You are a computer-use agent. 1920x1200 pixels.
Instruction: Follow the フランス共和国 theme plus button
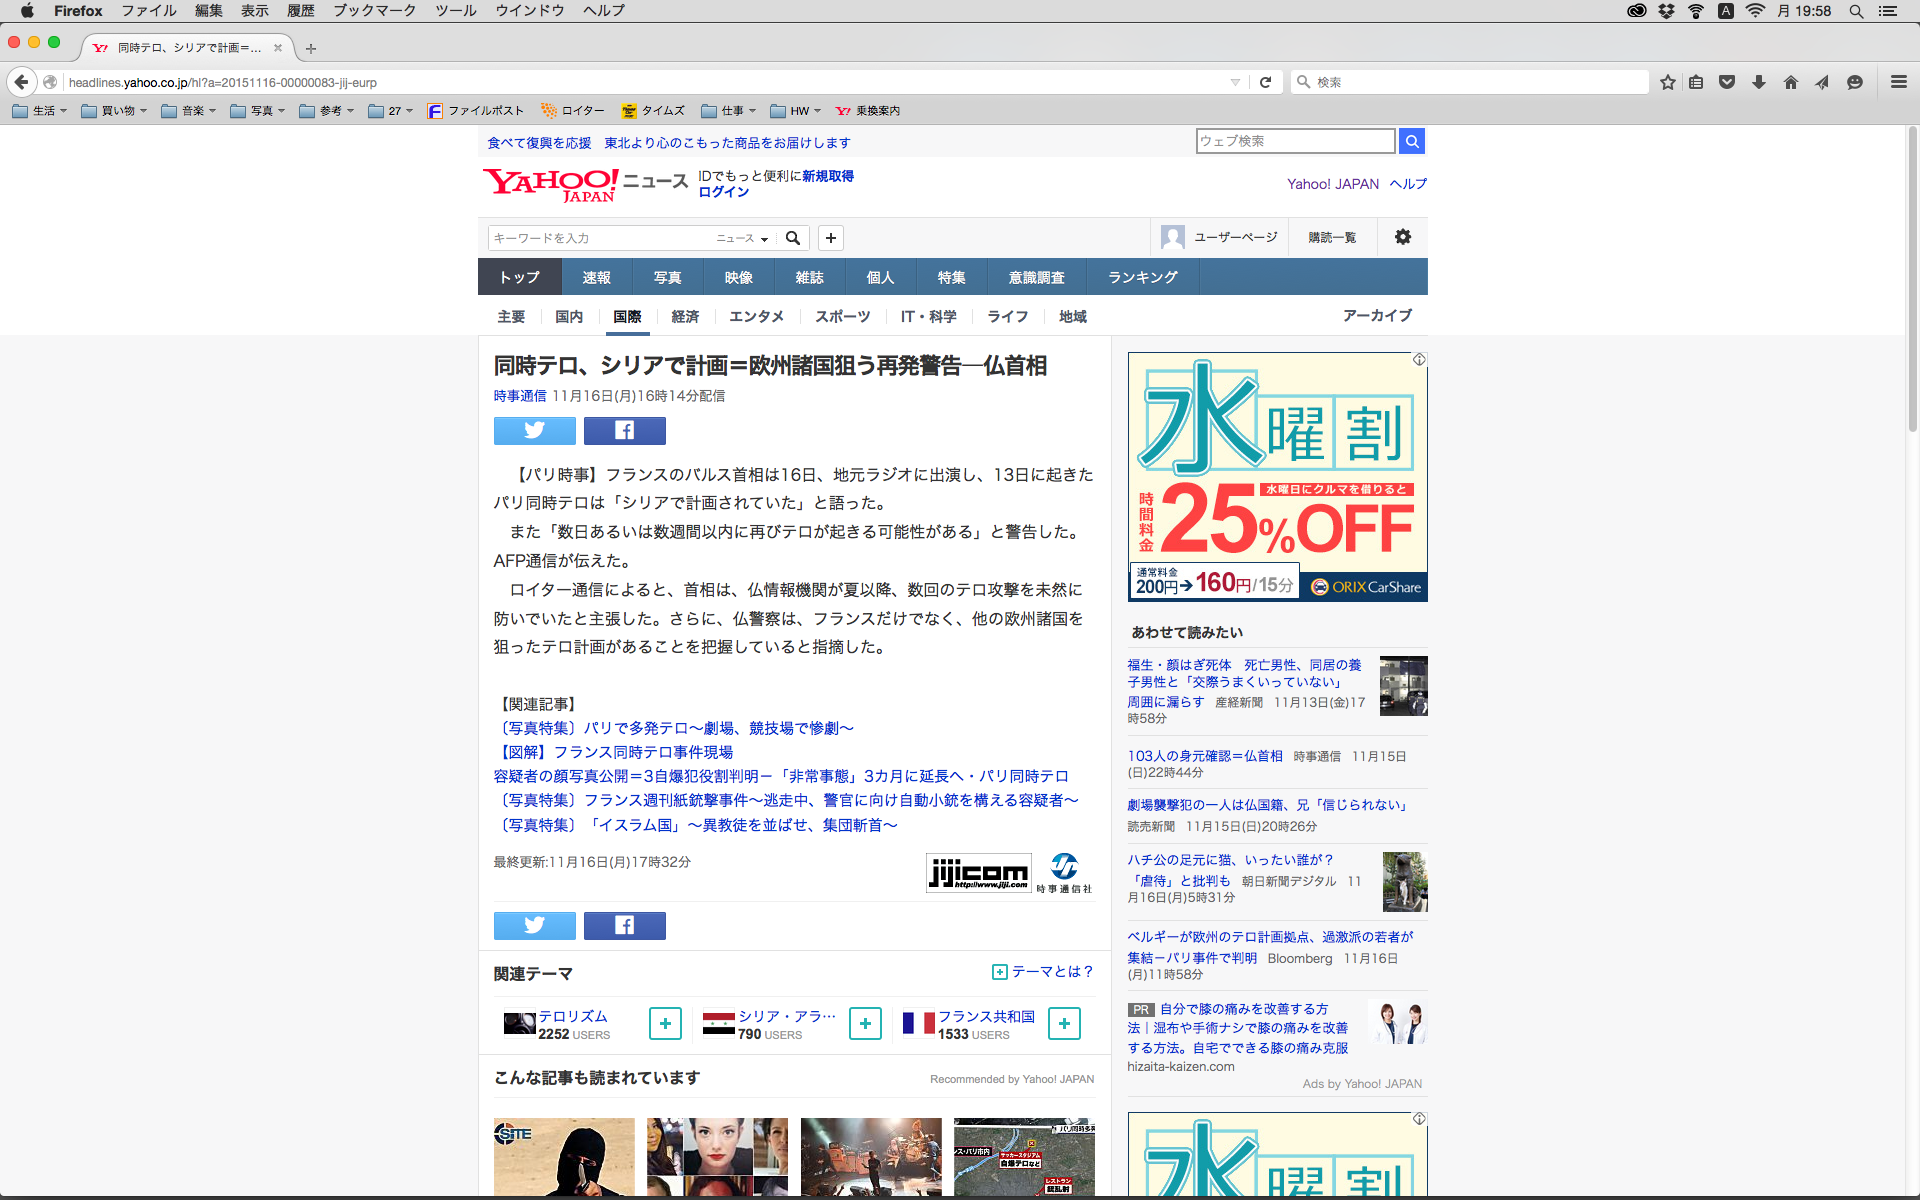coord(1064,1023)
